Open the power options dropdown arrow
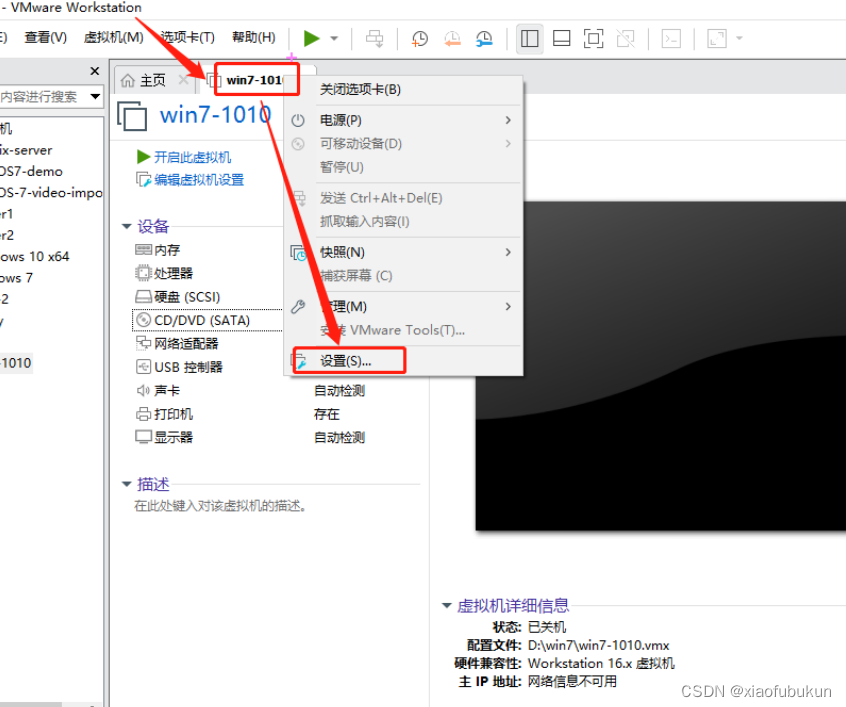The image size is (846, 707). pyautogui.click(x=334, y=38)
